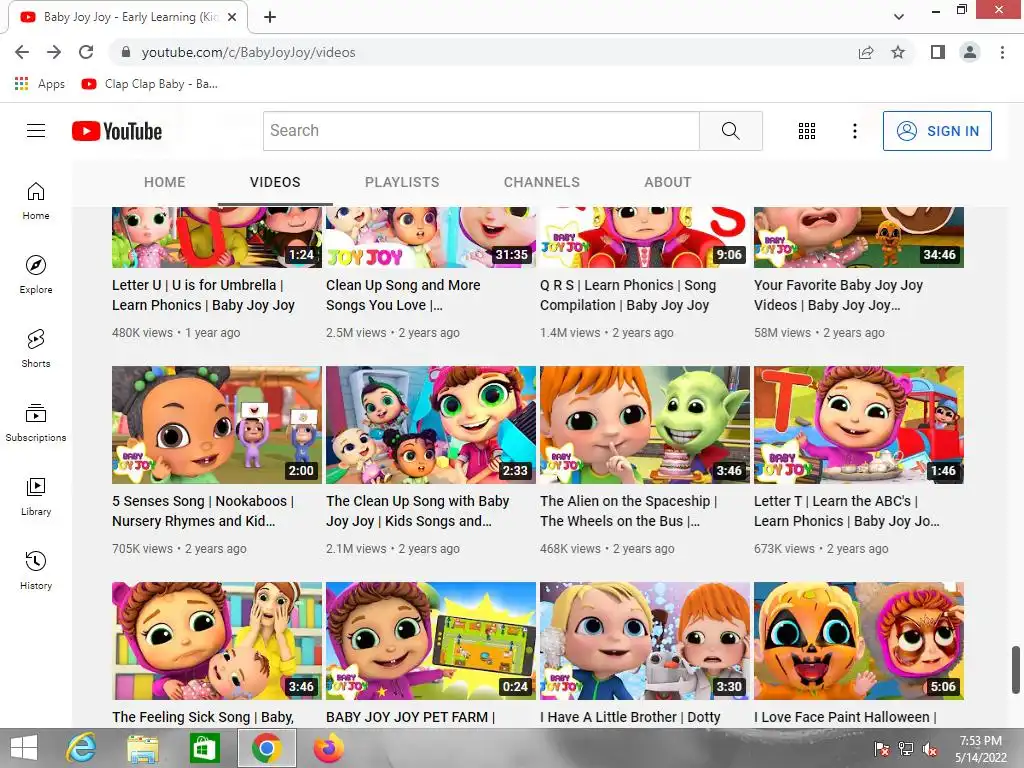Click the muted volume tray icon

click(930, 749)
